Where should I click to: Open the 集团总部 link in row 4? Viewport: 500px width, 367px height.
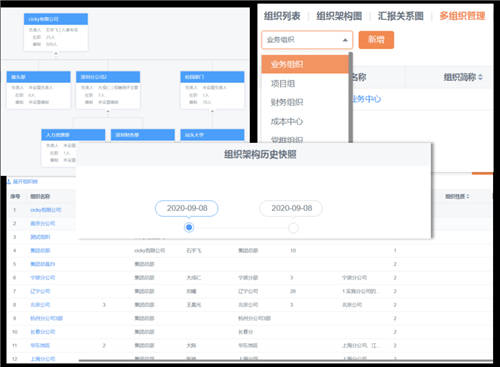pyautogui.click(x=40, y=250)
